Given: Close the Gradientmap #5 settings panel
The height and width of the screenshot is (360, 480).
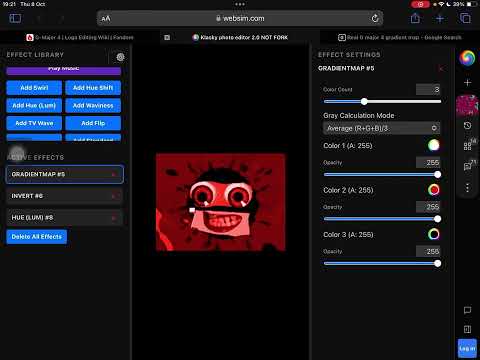Looking at the screenshot, I should [x=441, y=68].
